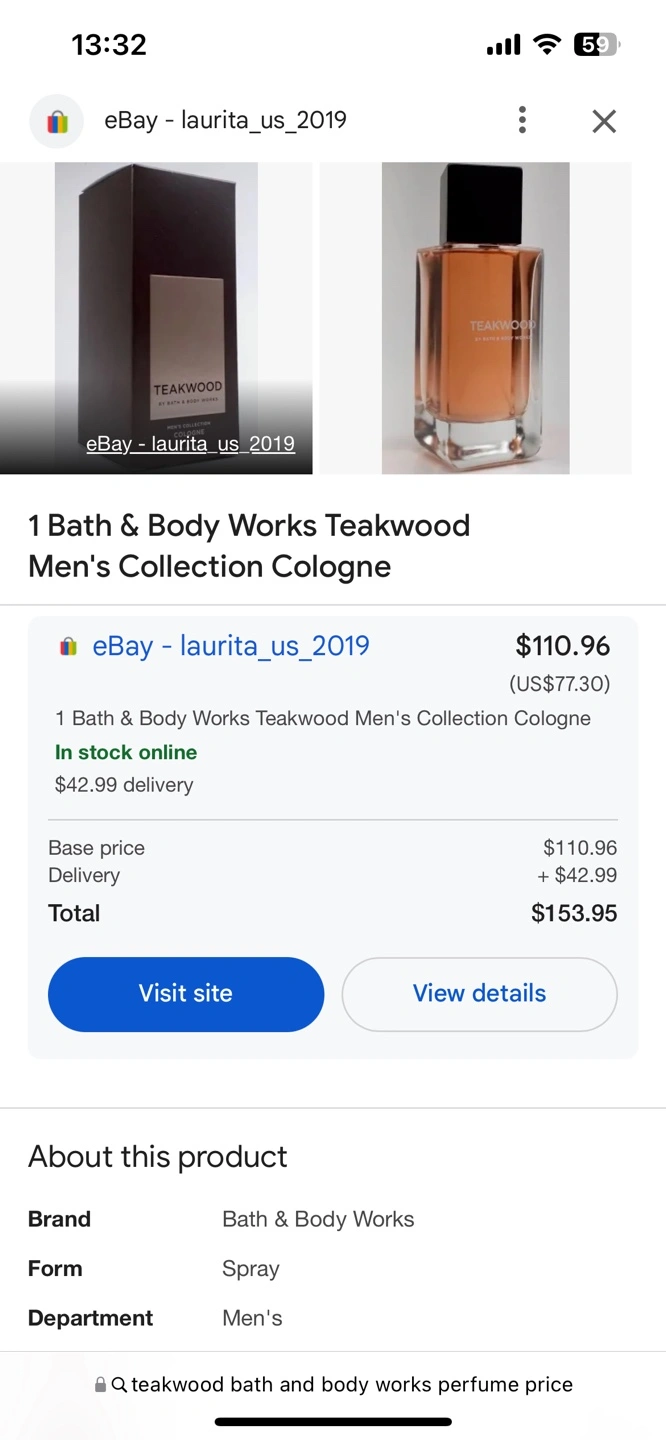Tap the lock icon in address bar
666x1440 pixels.
point(100,1385)
